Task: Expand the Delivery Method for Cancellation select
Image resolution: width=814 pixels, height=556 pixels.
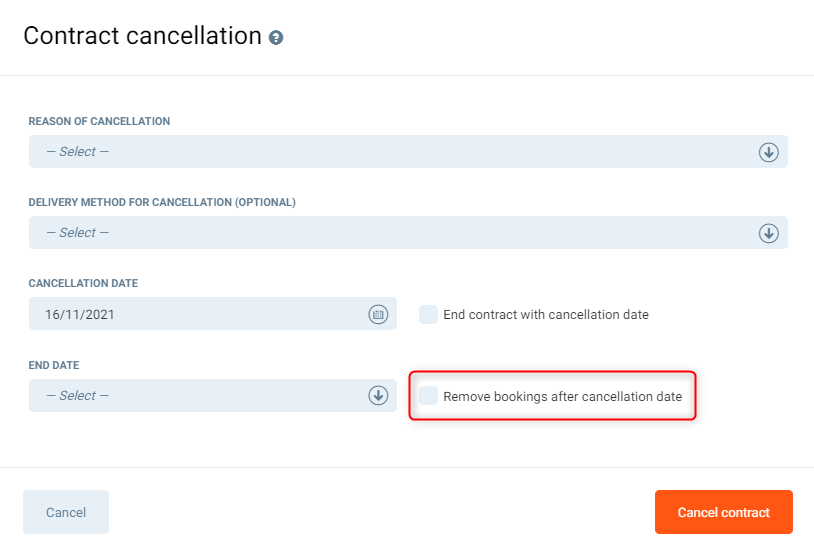Action: tap(390, 233)
